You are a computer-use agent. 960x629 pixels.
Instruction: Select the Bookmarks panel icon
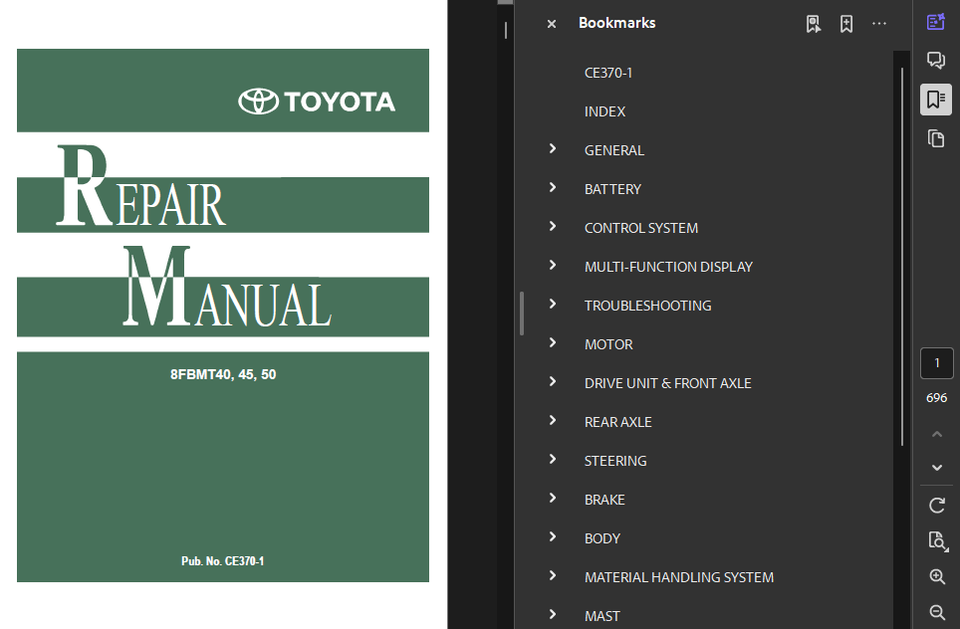[936, 99]
